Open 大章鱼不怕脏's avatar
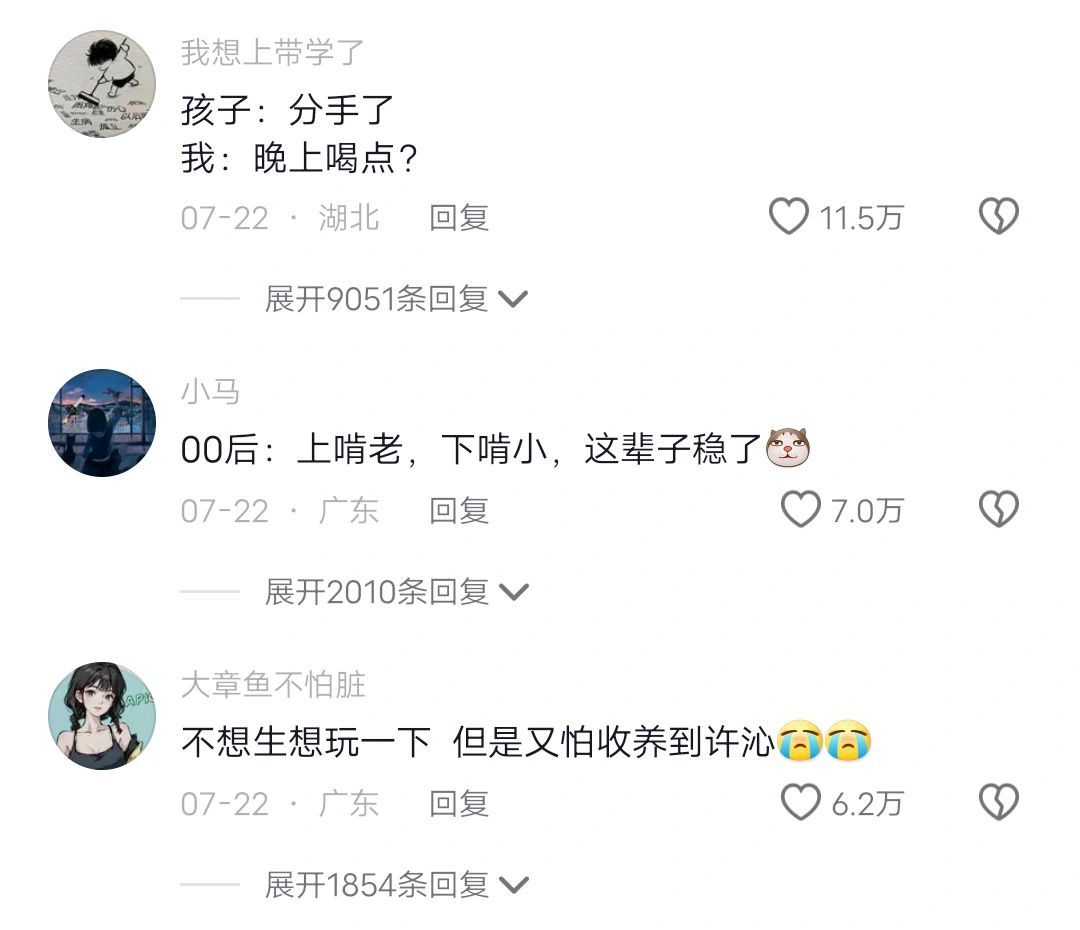 (102, 716)
